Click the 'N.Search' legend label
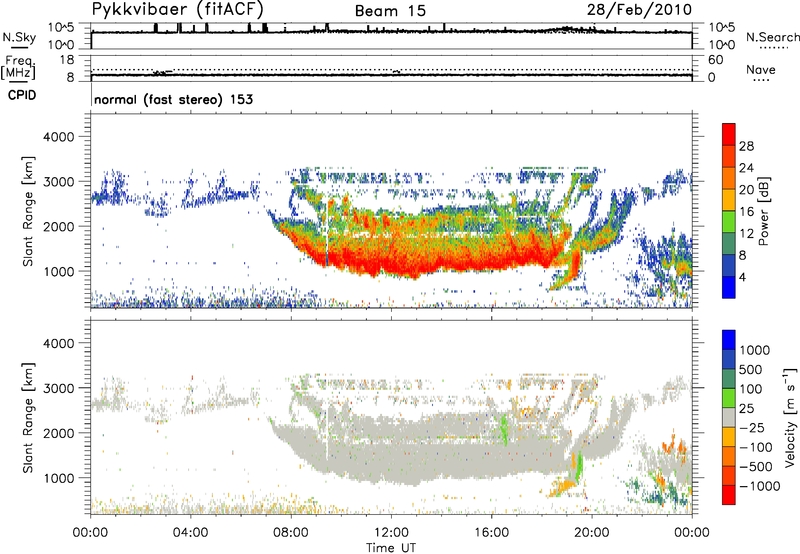 click(x=773, y=37)
